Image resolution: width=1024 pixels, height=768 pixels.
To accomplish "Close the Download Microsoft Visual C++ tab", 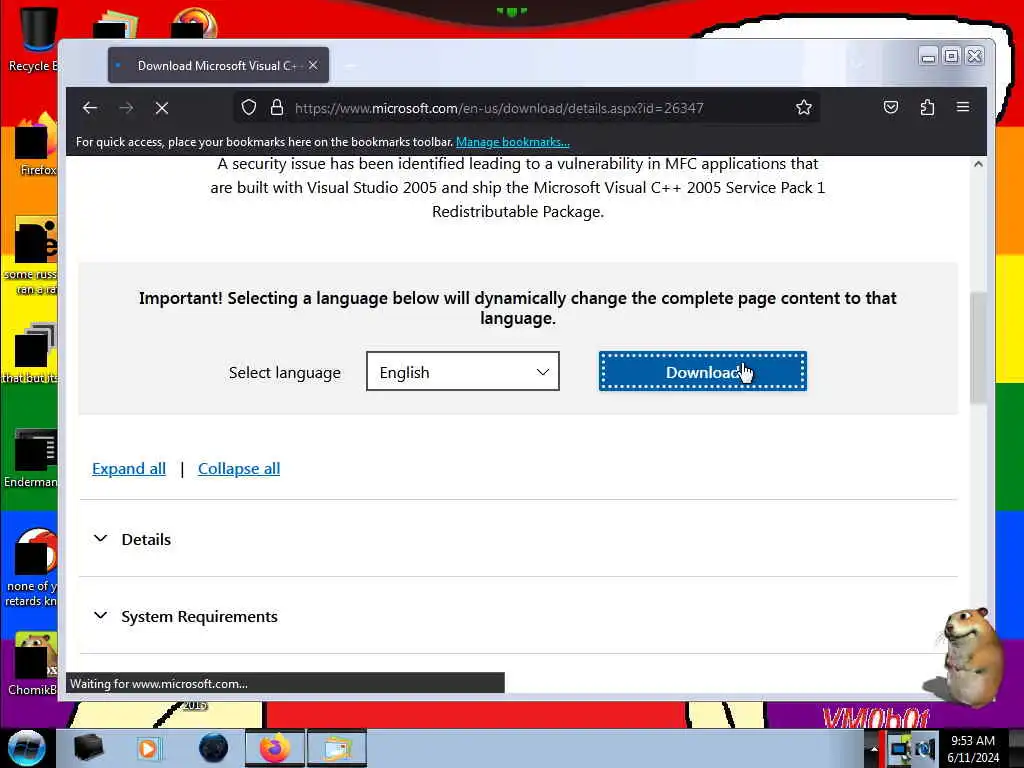I will coord(313,65).
